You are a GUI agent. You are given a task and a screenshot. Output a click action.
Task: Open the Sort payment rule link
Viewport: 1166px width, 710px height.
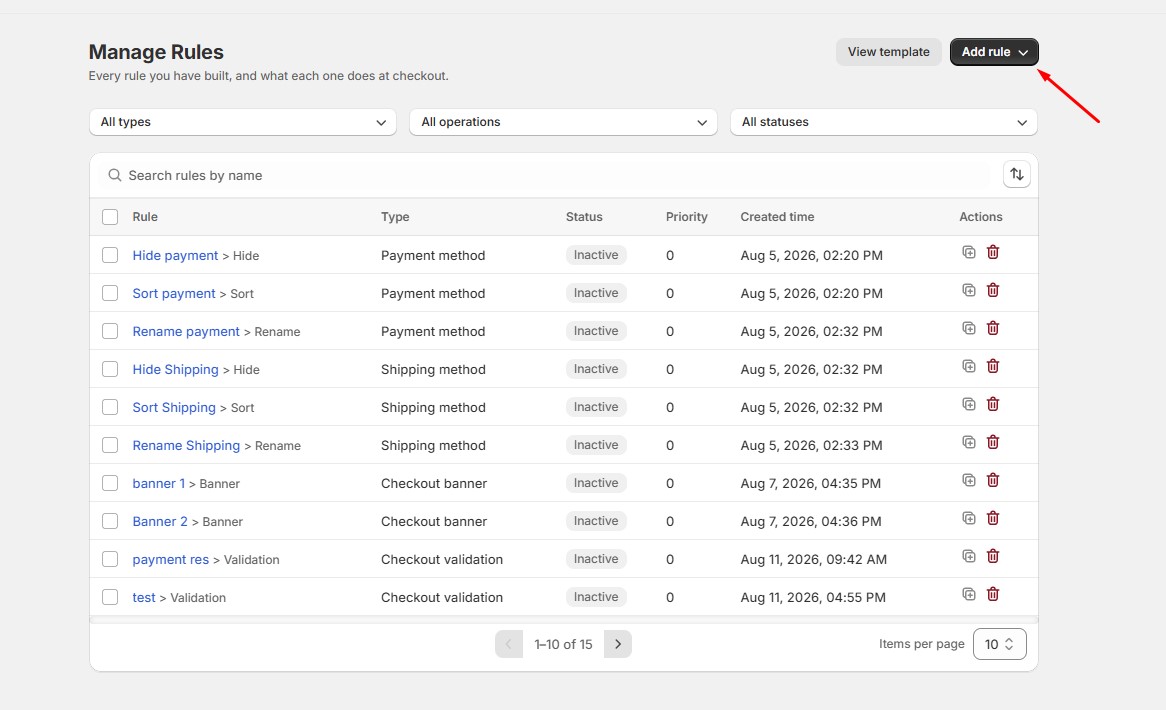point(174,293)
